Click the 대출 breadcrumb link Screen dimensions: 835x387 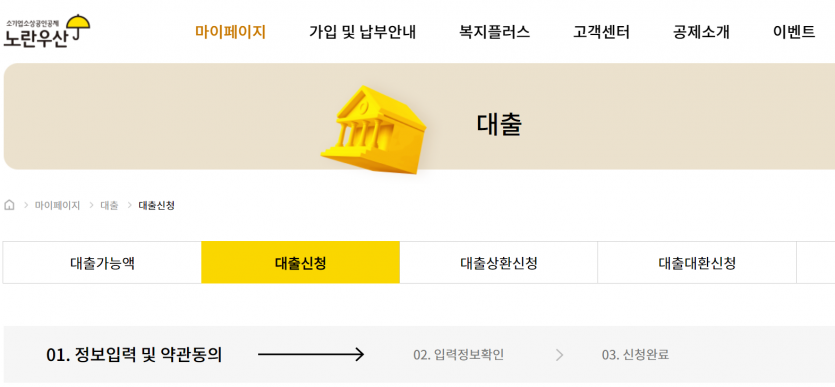(109, 205)
